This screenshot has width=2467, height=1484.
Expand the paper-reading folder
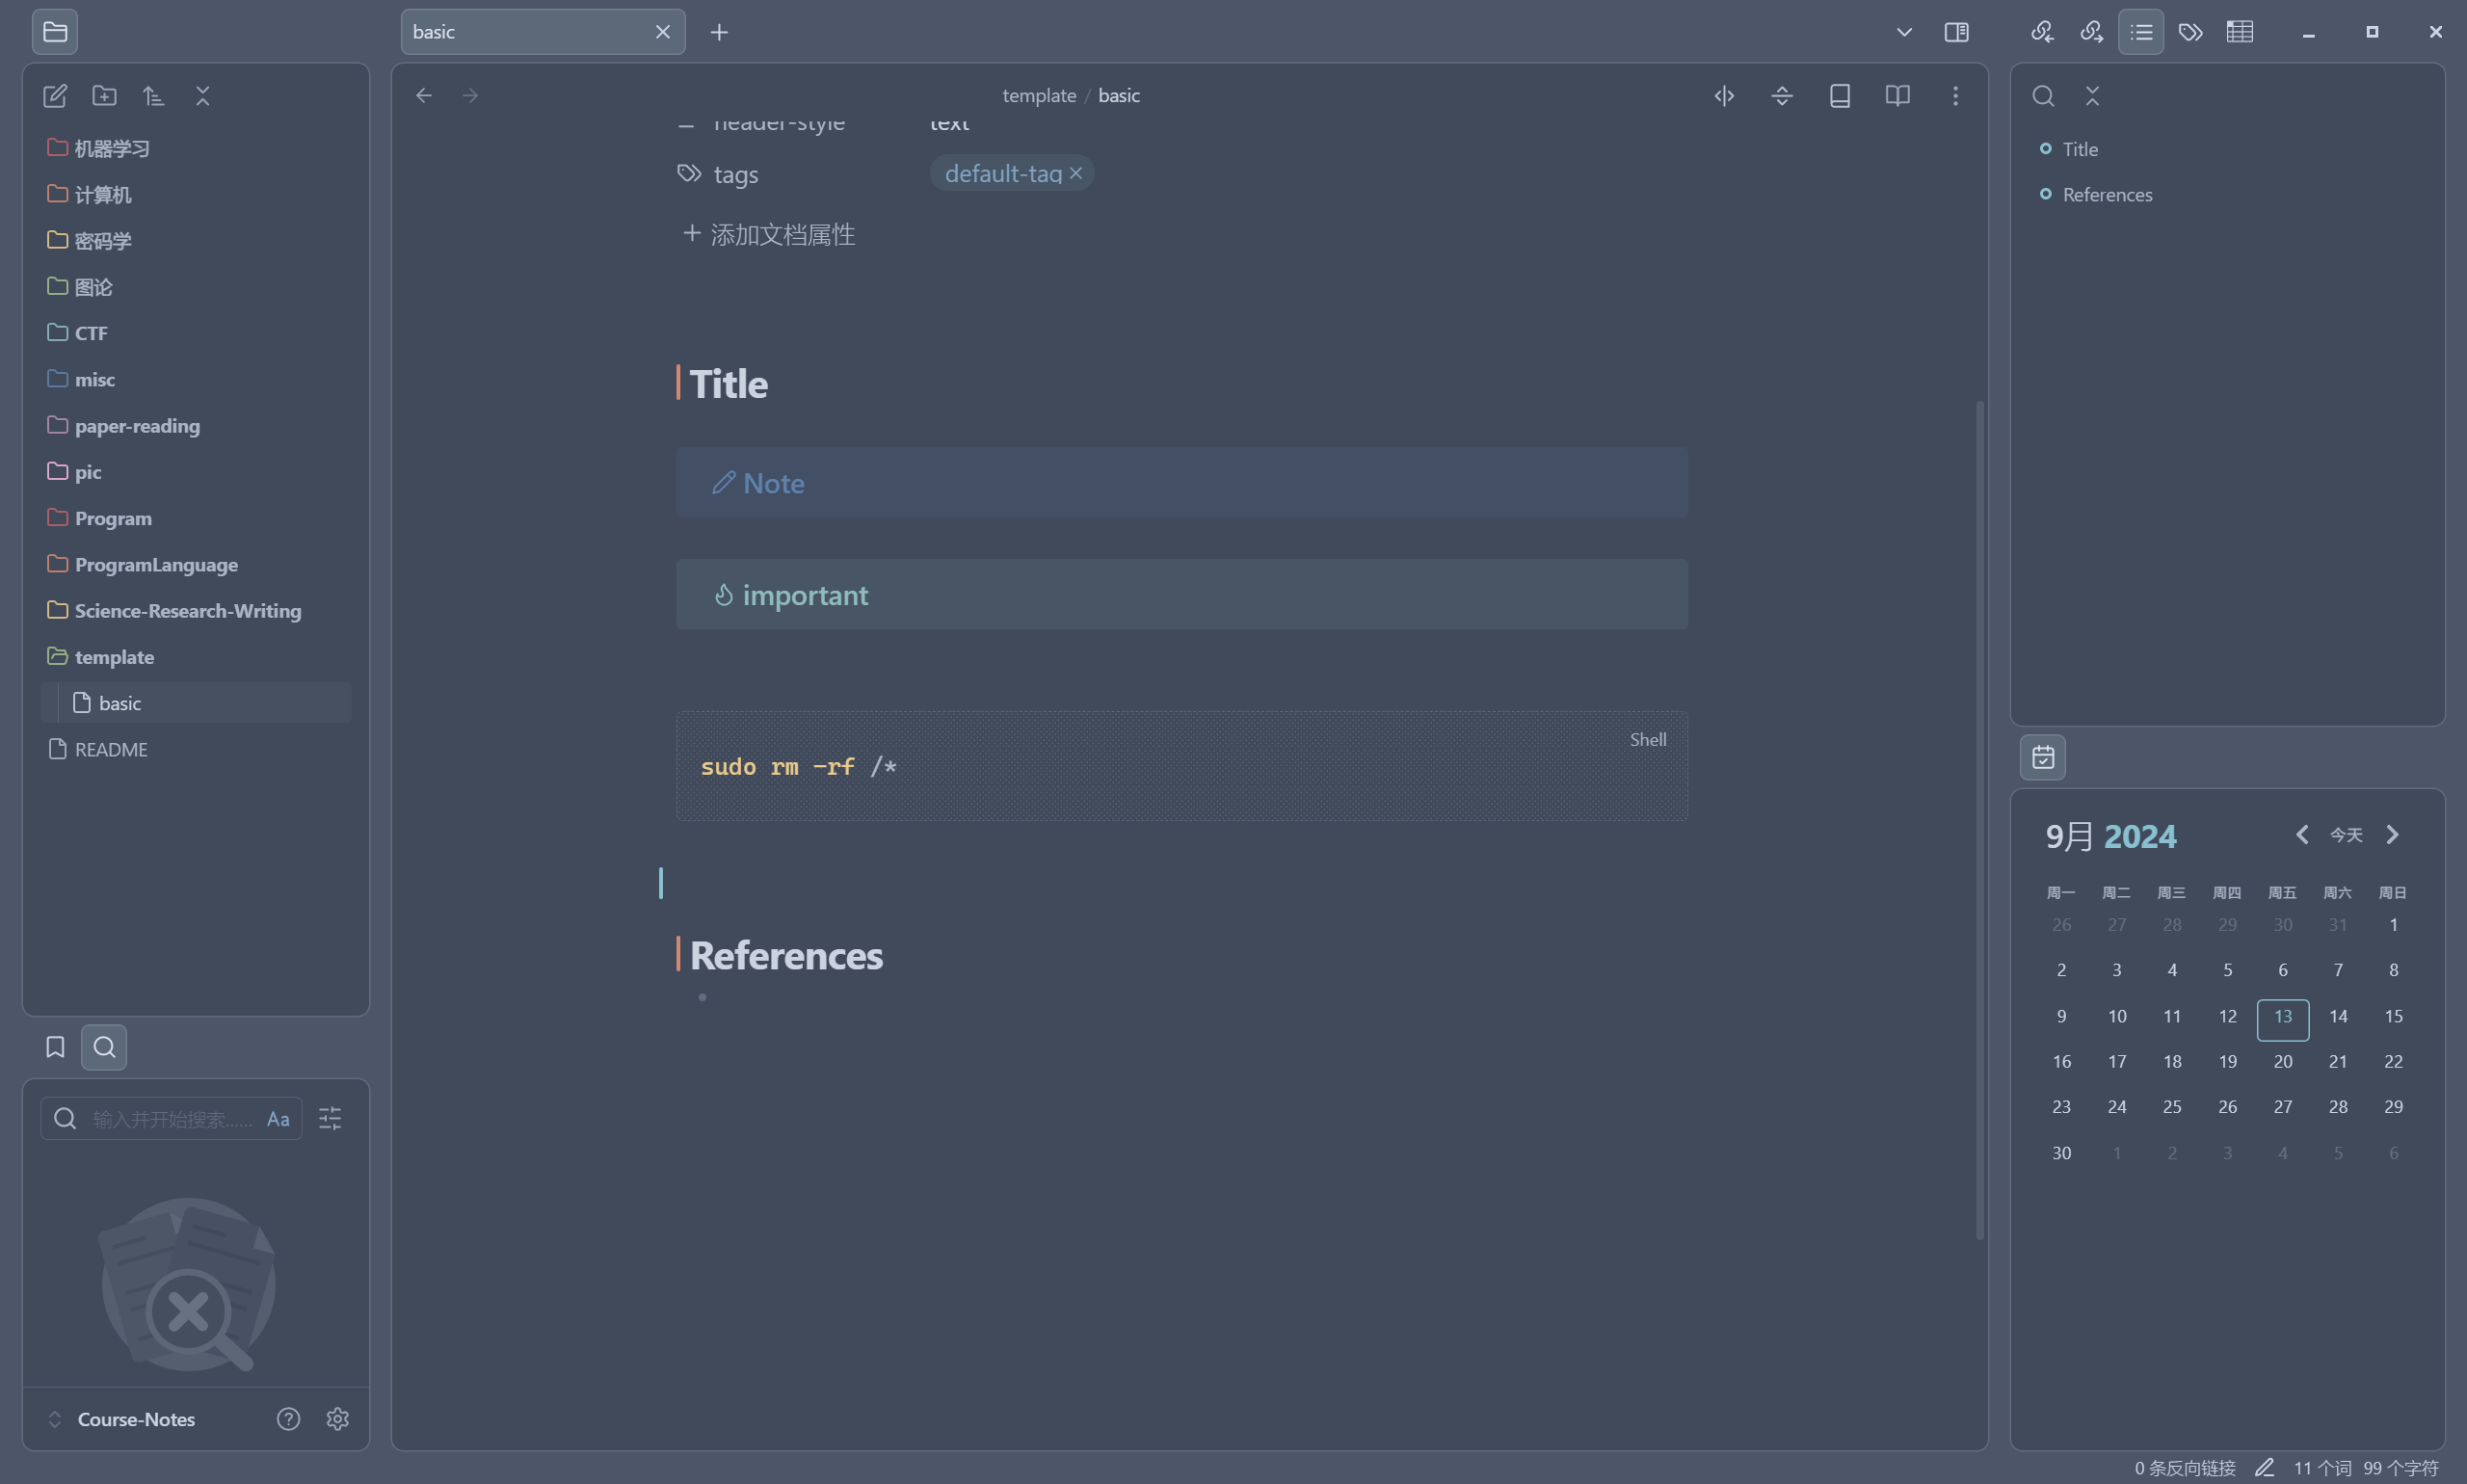(x=137, y=426)
